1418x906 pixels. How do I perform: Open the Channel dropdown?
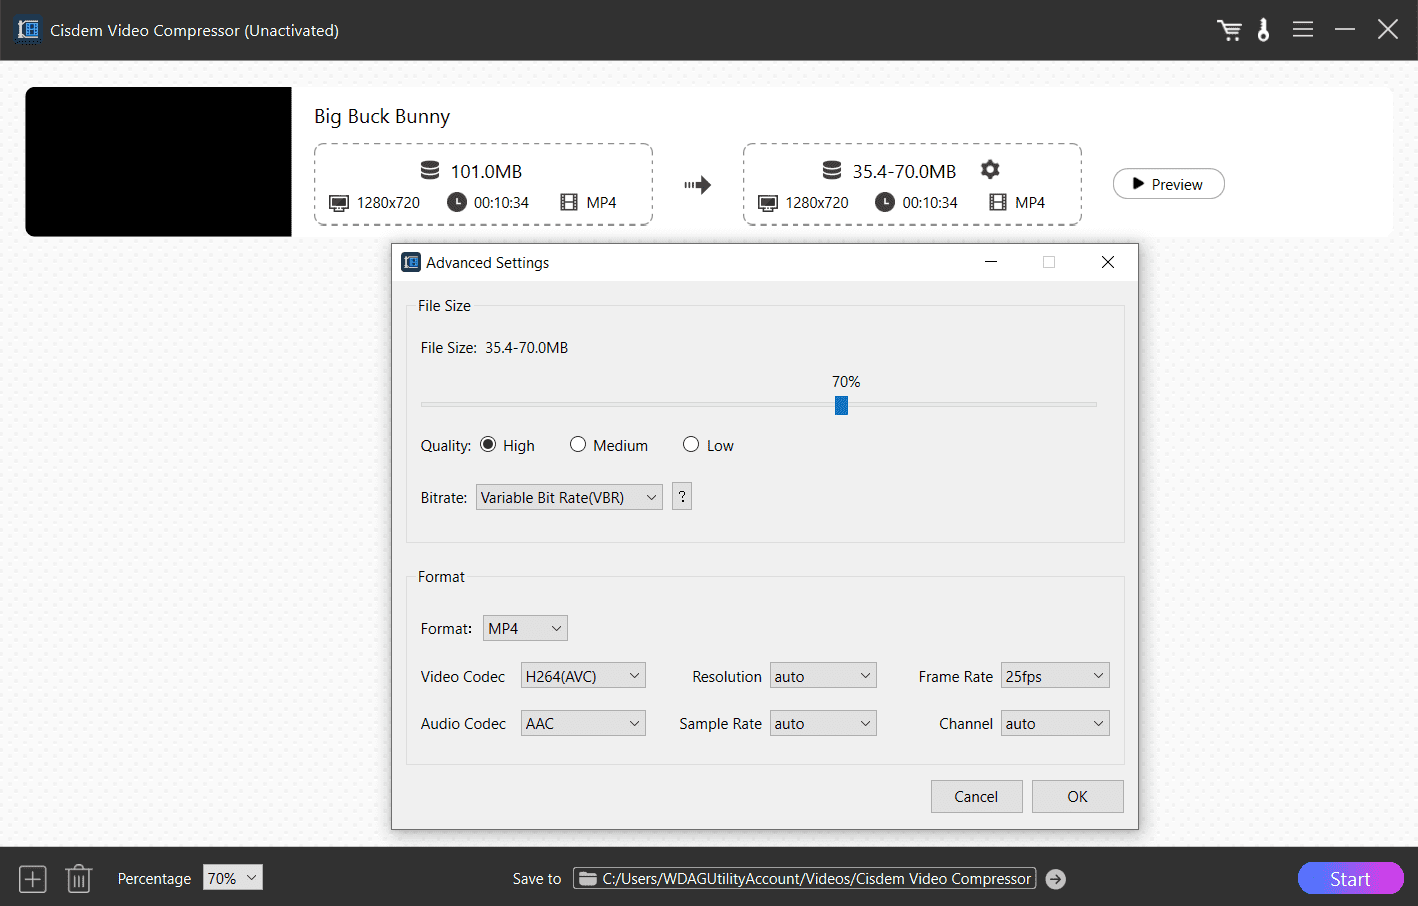pos(1055,723)
